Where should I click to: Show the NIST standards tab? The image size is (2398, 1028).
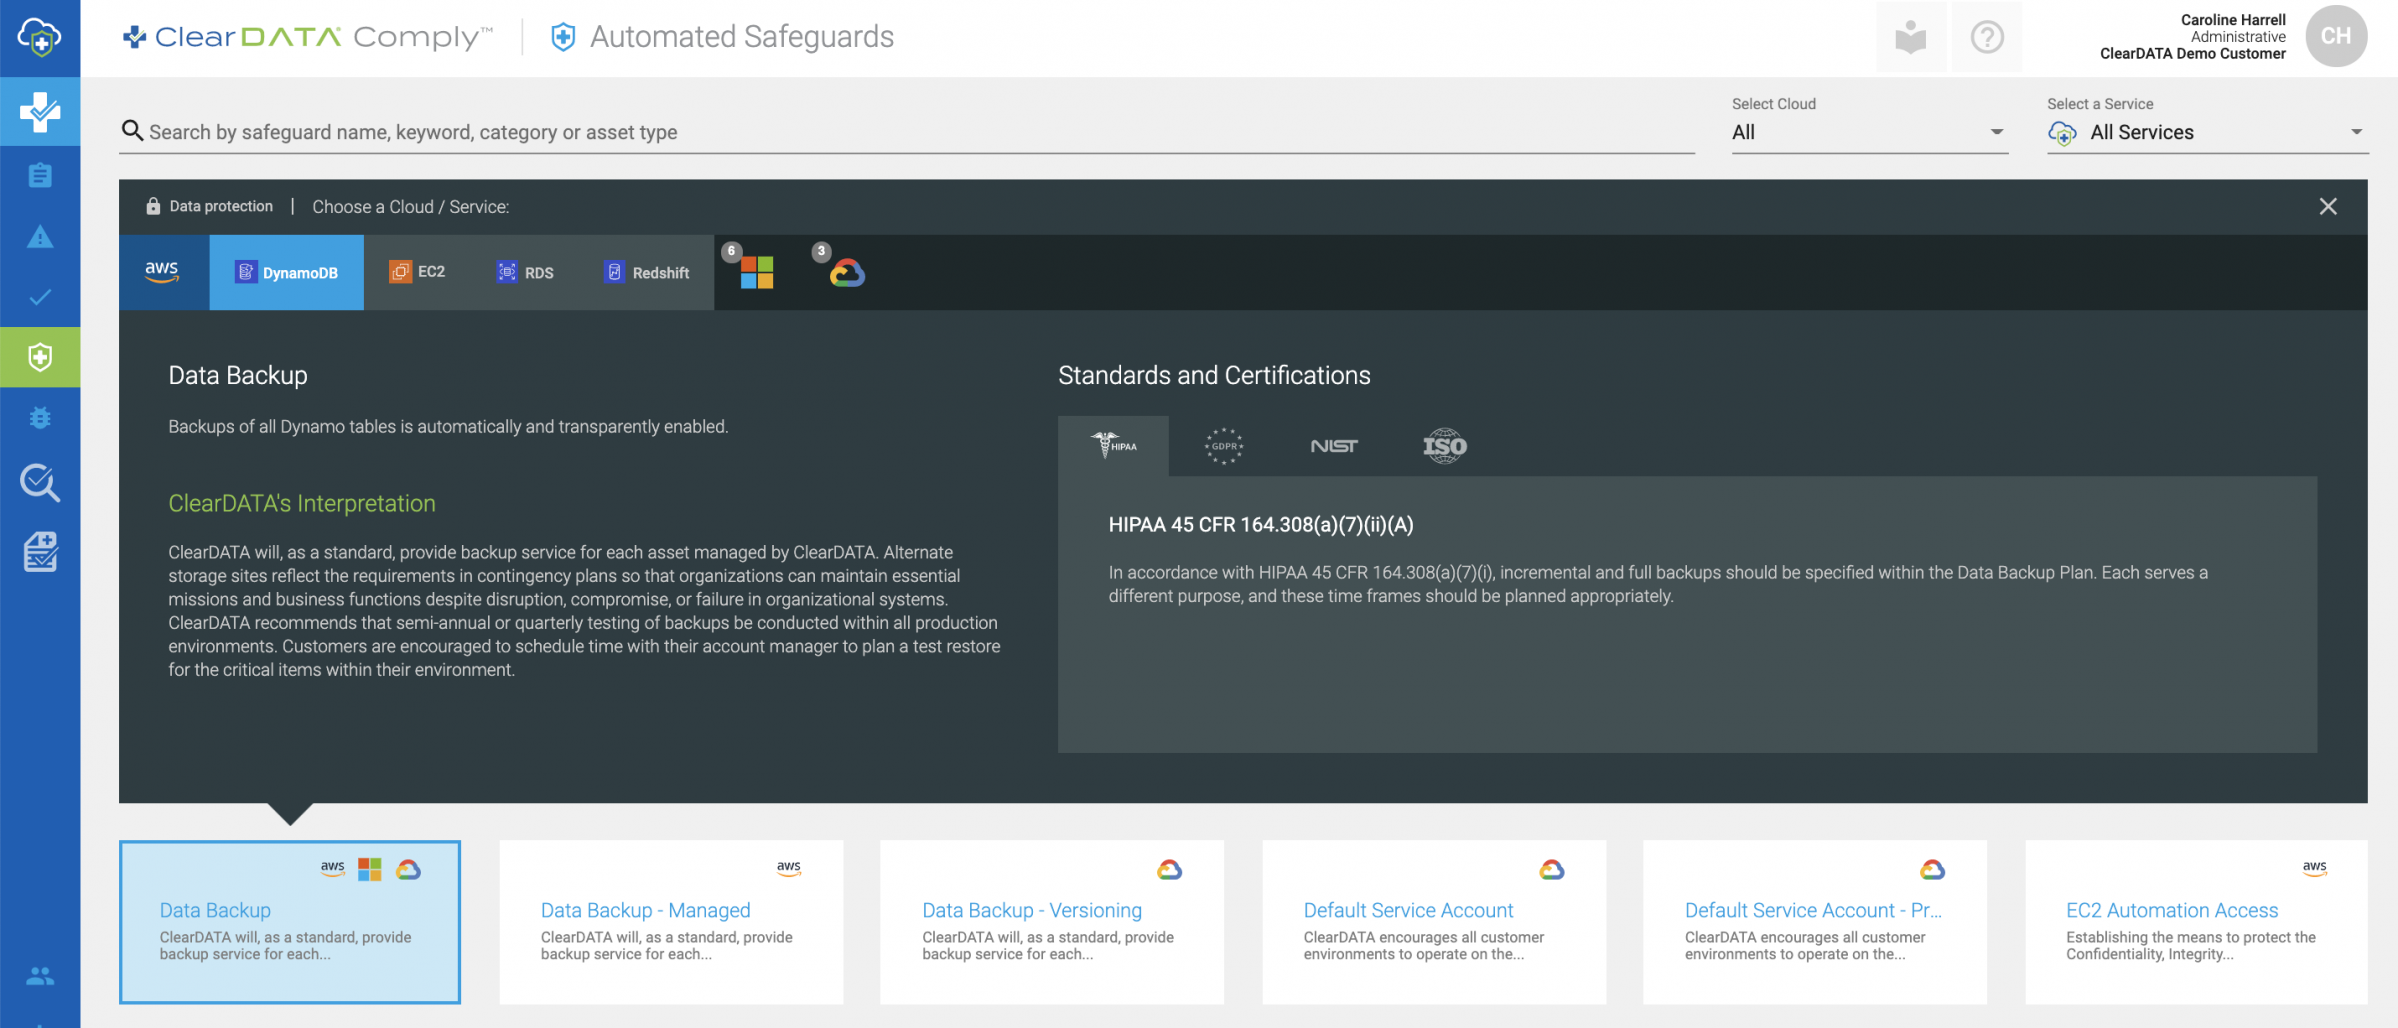(1334, 446)
